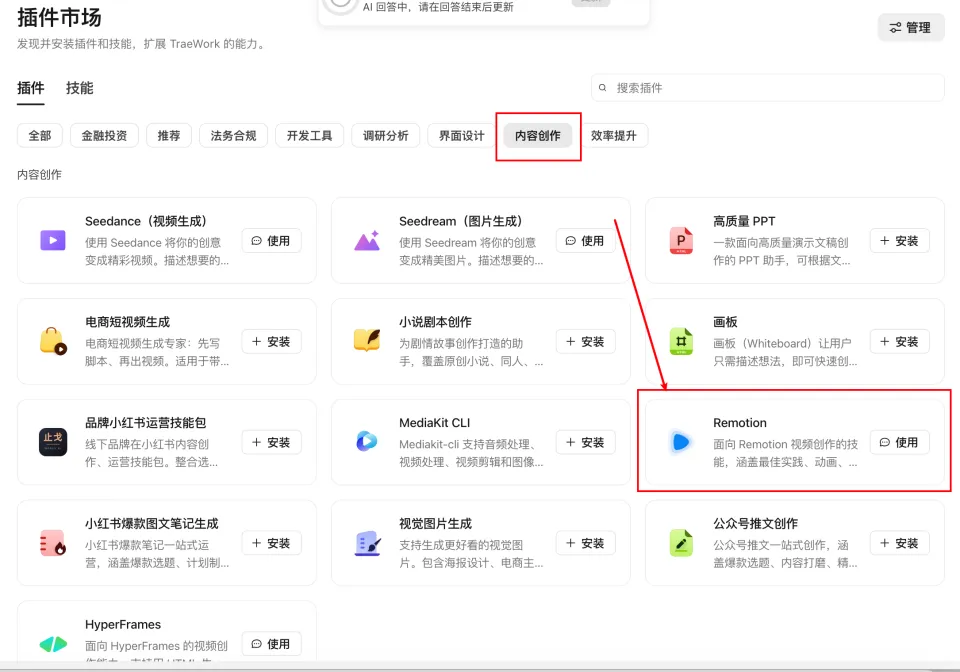Open the MediaKit CLI title
Viewport: 960px width, 672px height.
pos(435,423)
